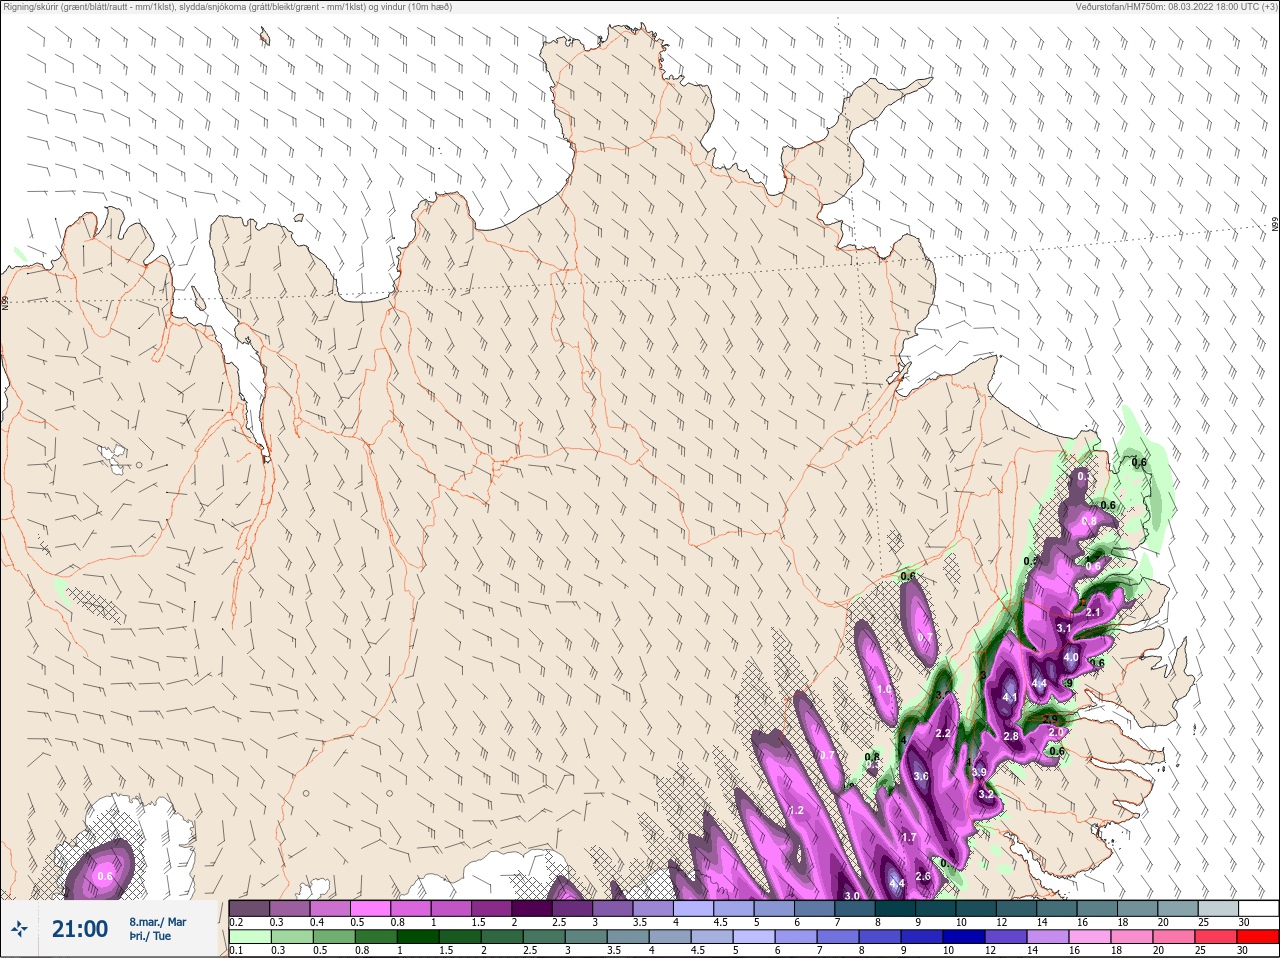Pick the dark navy 10 rain legend swatch
The width and height of the screenshot is (1280, 958).
coord(965,937)
